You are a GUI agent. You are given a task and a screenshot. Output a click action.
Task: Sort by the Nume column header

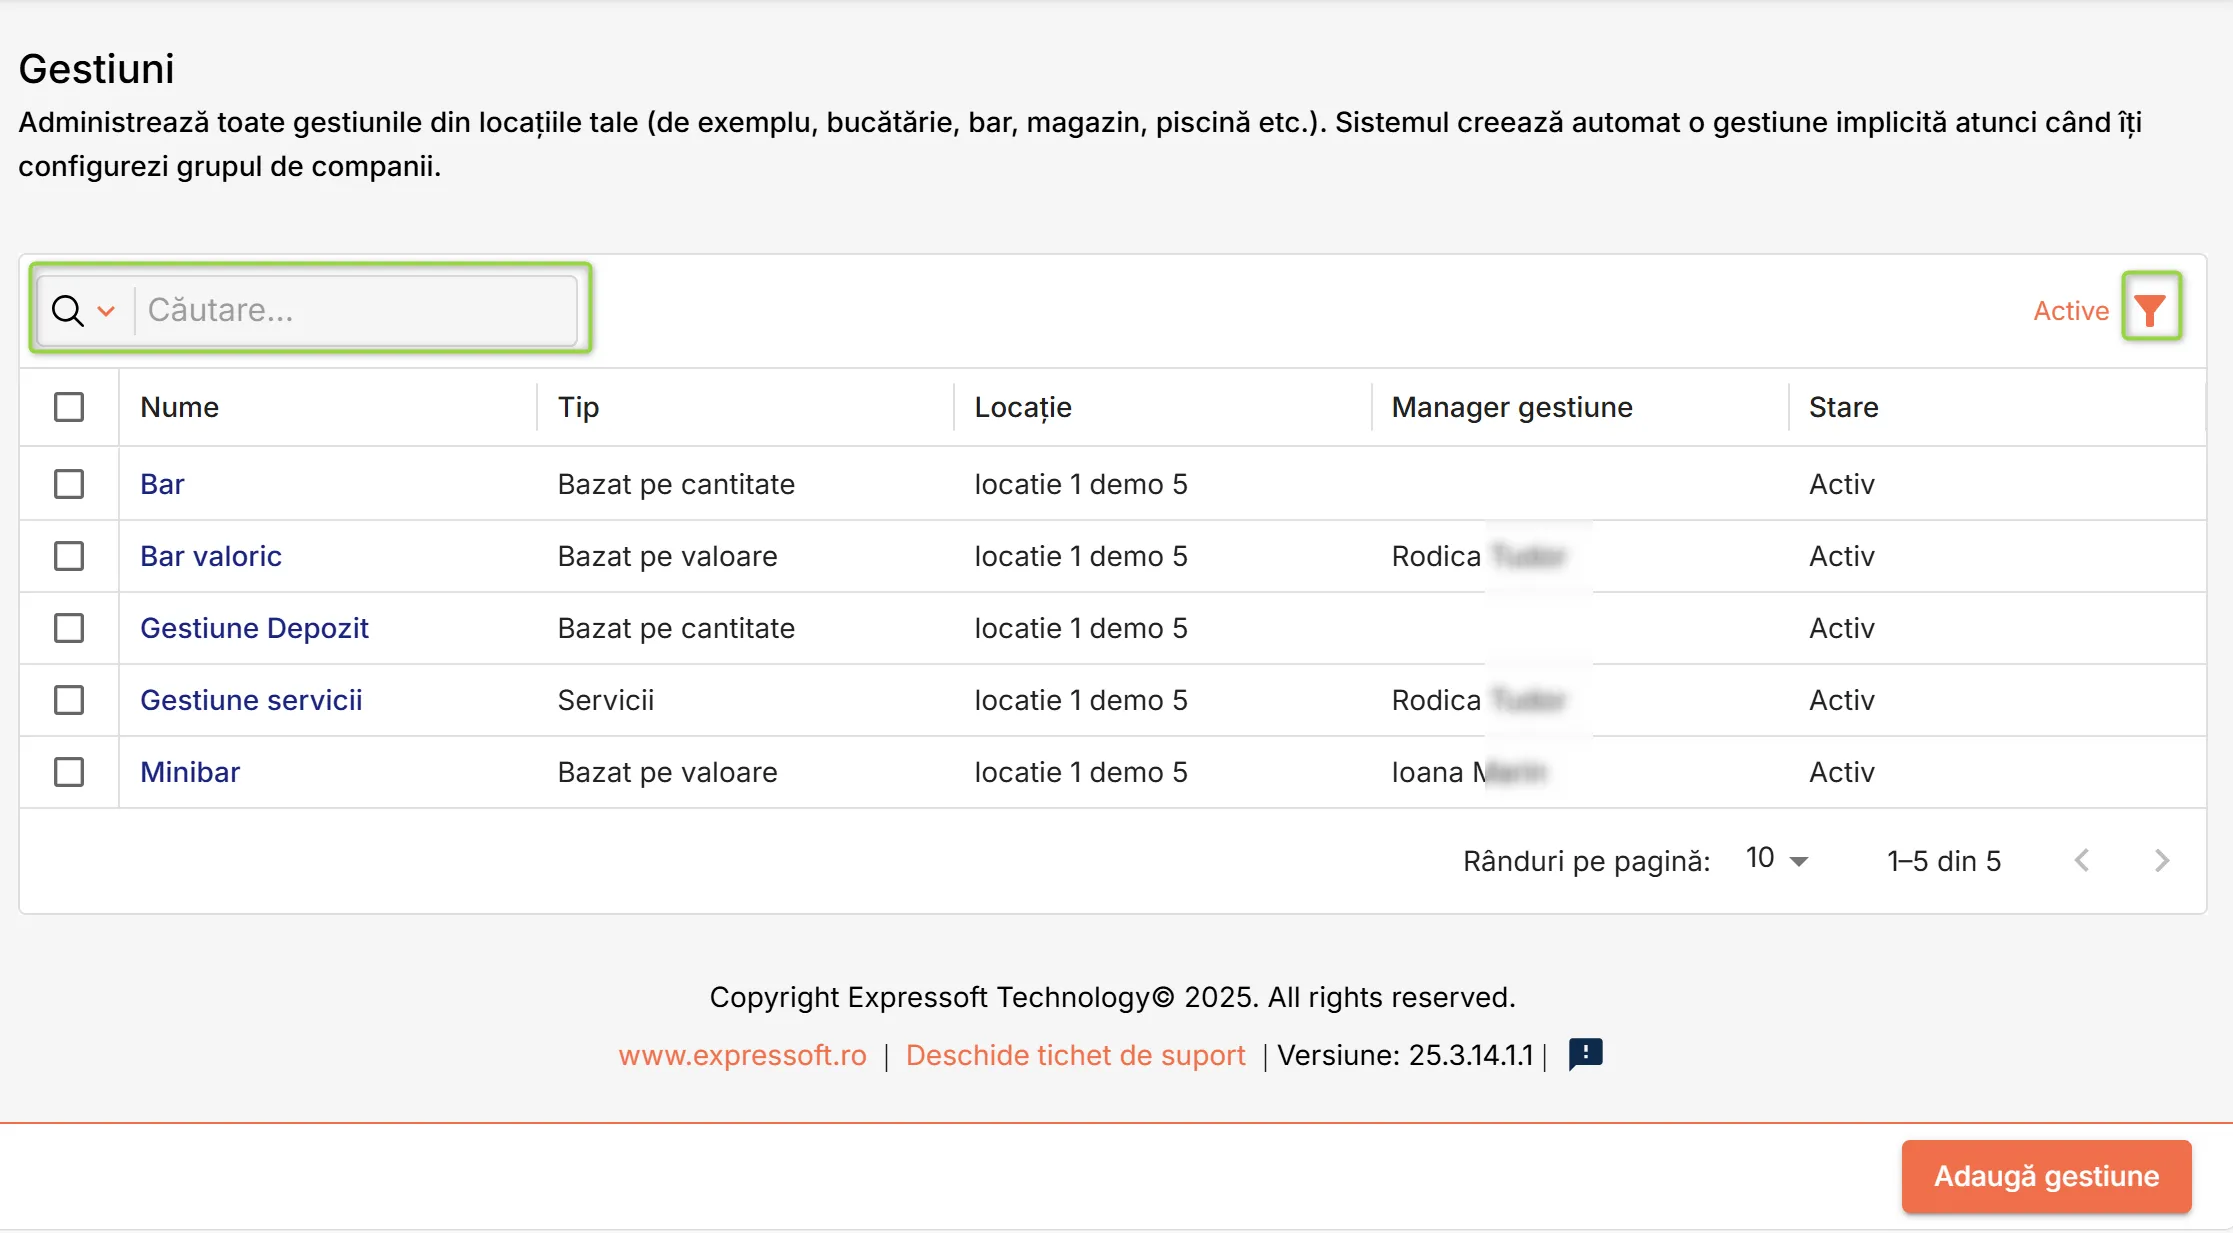(179, 407)
